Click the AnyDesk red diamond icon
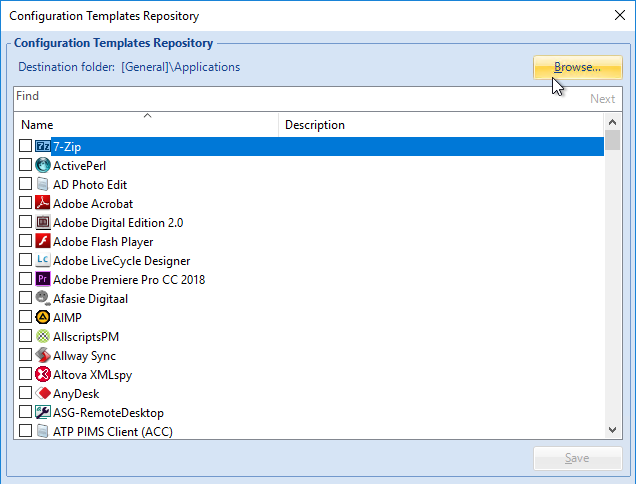 (x=43, y=393)
